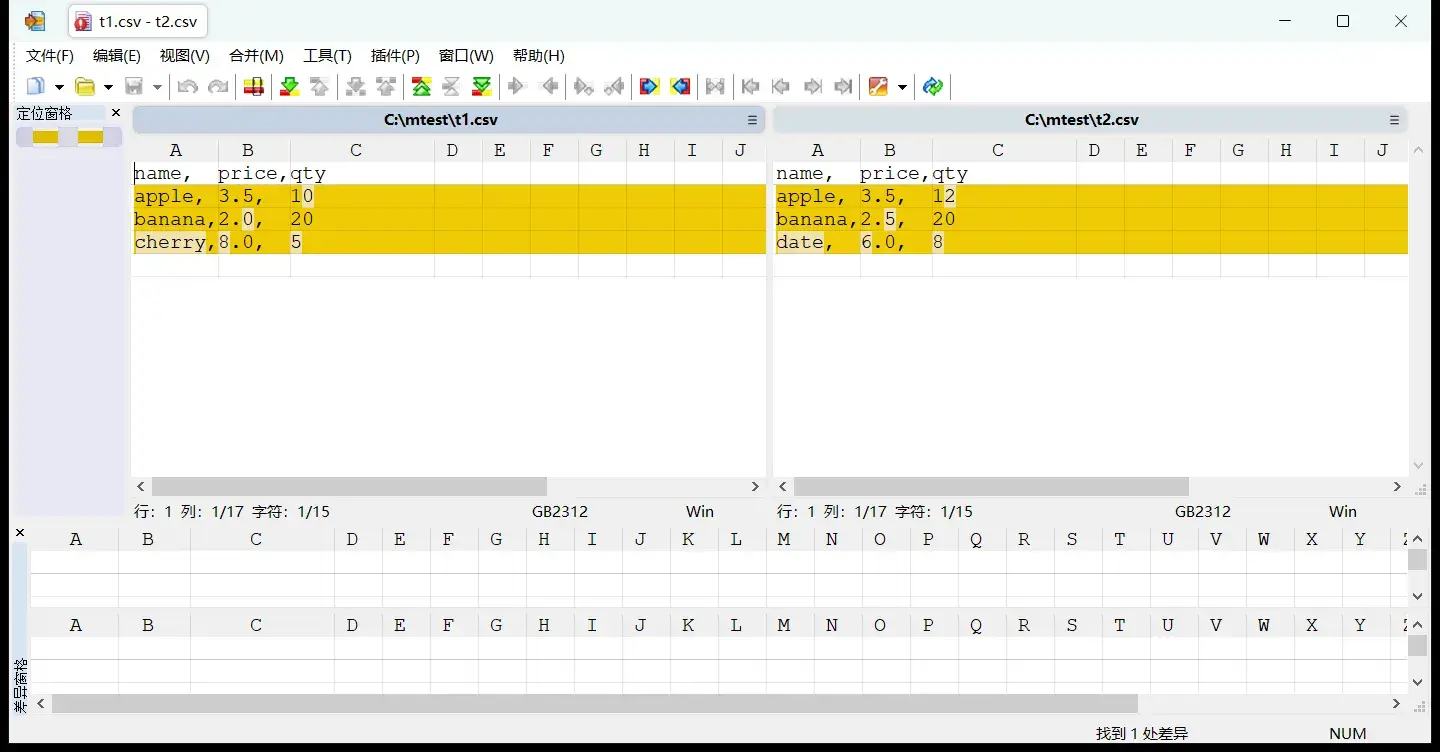
Task: Expand the Save dropdown arrow
Action: [x=157, y=88]
